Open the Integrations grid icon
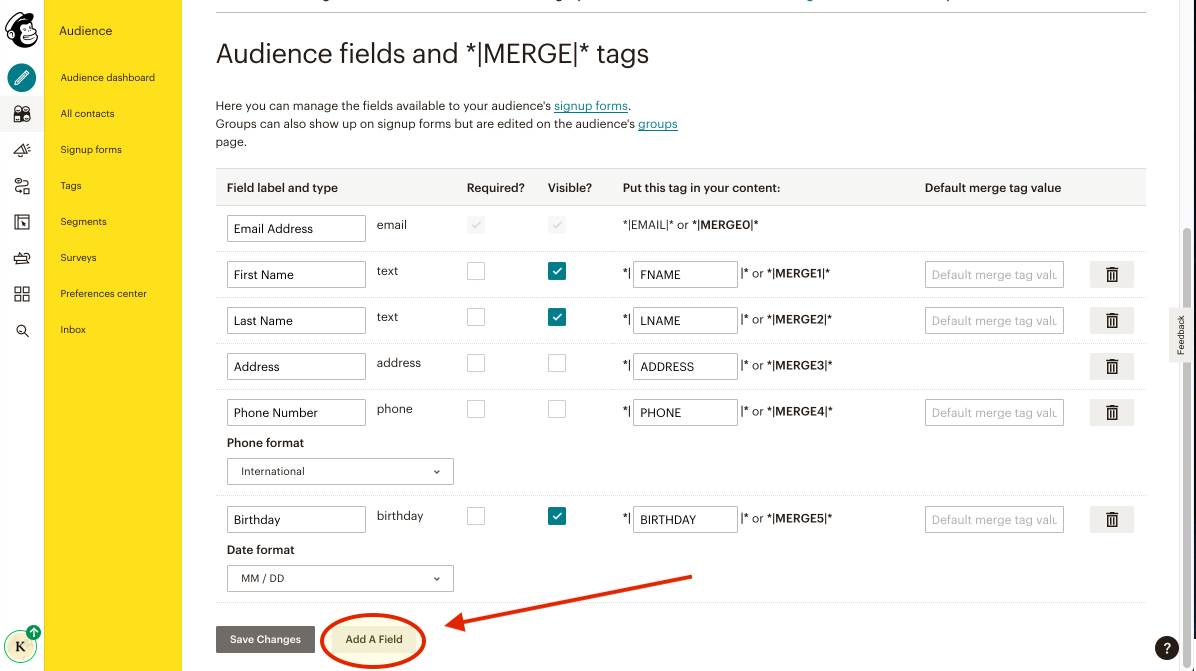This screenshot has width=1196, height=671. pyautogui.click(x=21, y=294)
